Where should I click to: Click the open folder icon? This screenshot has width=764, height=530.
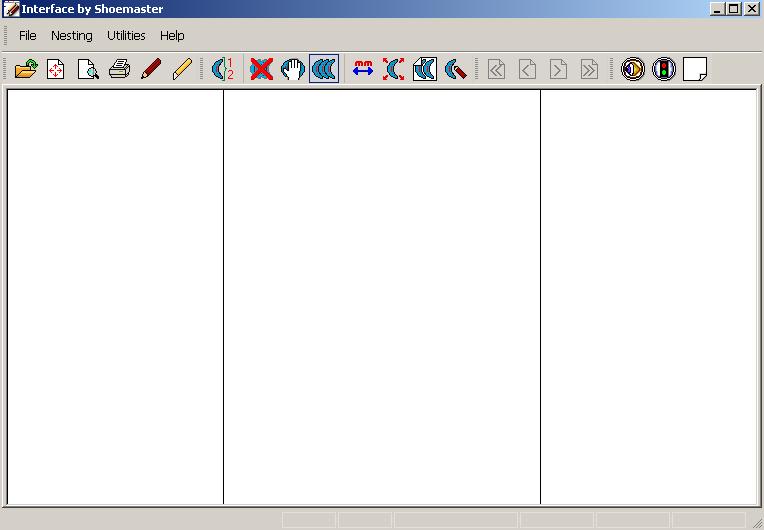[26, 69]
